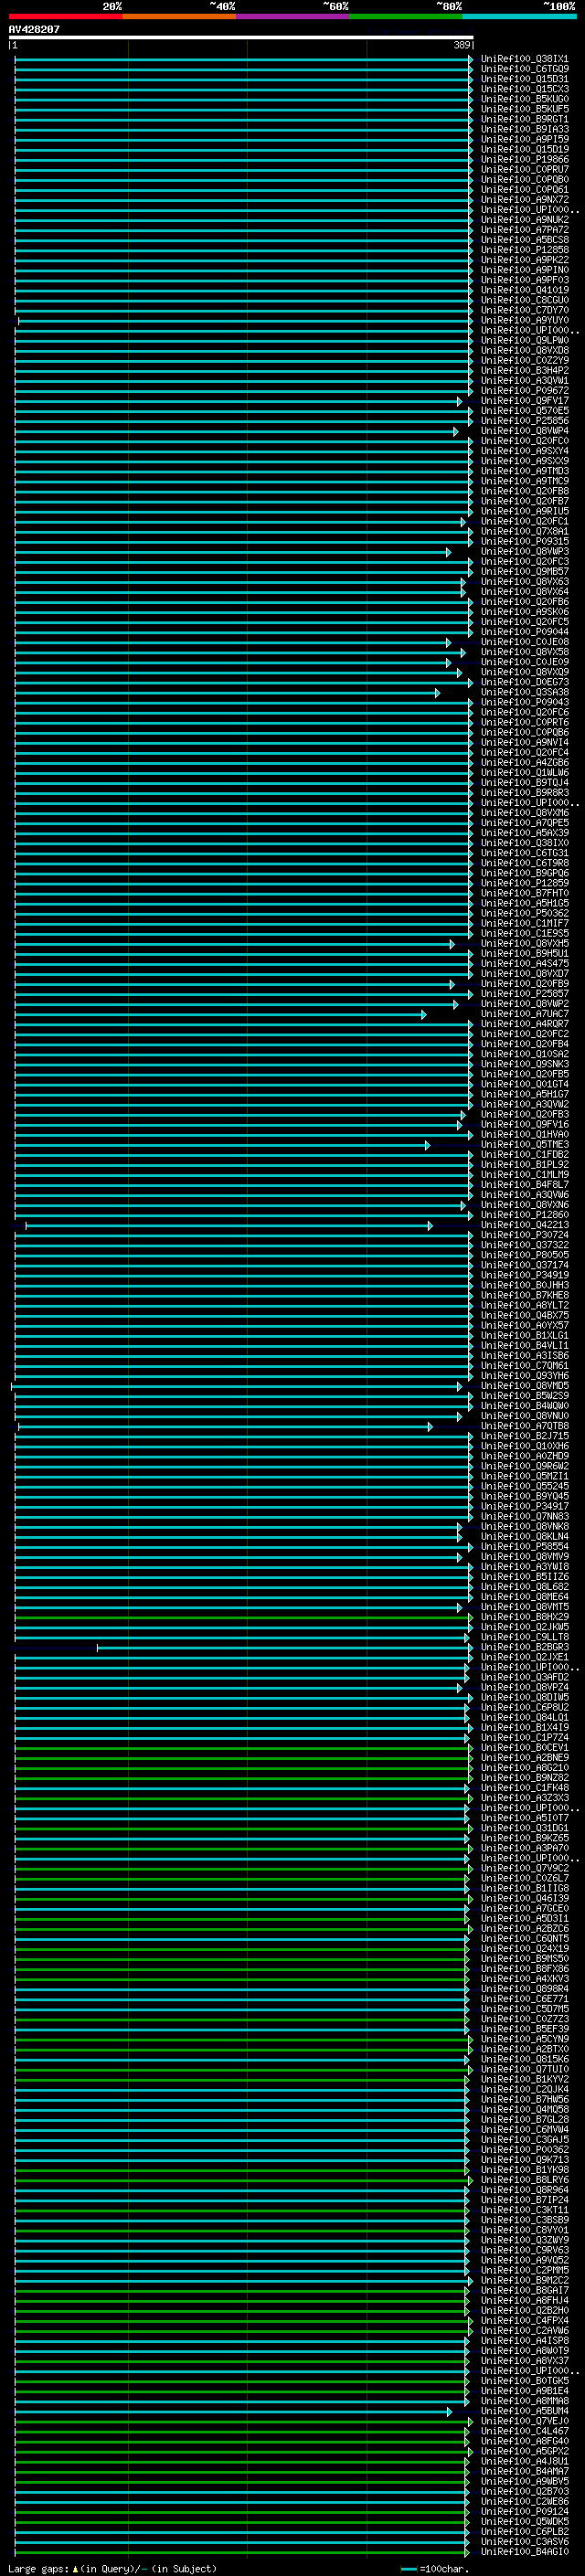Open hit UniRef100_P19866
Viewport: 585px width, 2576px height.
(524, 159)
